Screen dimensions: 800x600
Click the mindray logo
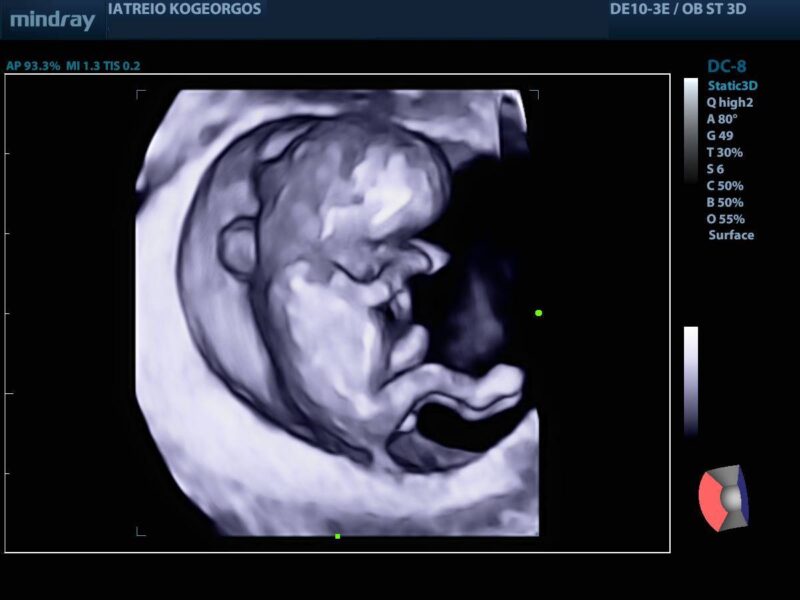53,20
